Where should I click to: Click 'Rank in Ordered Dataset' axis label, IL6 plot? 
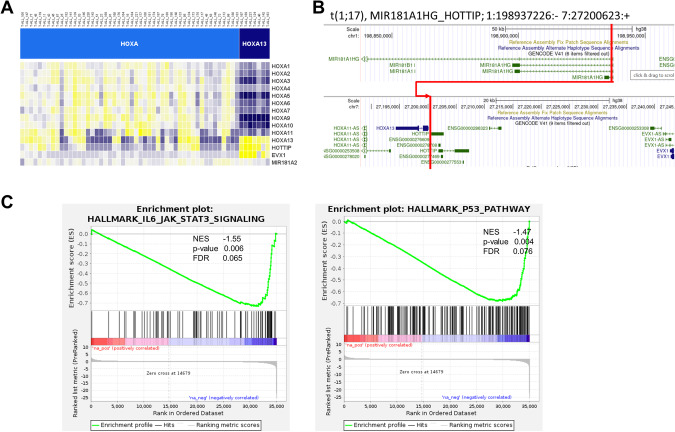tap(188, 413)
